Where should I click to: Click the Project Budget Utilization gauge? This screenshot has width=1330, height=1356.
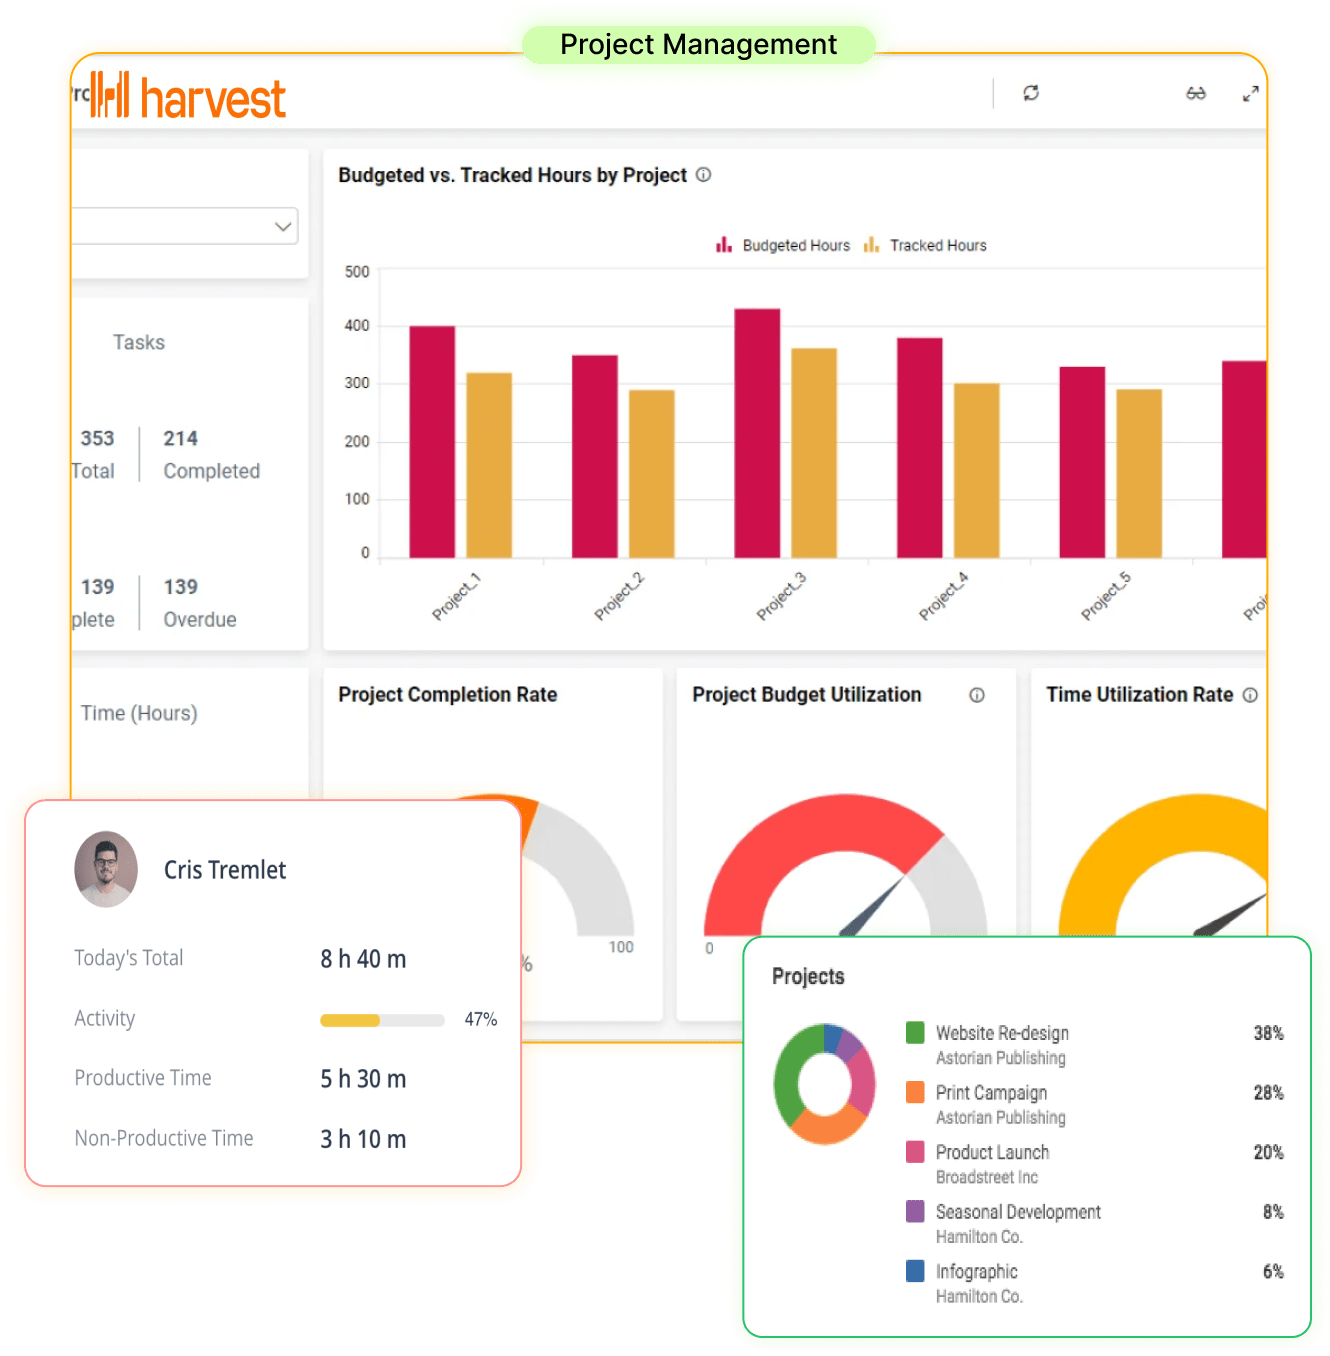(x=846, y=866)
